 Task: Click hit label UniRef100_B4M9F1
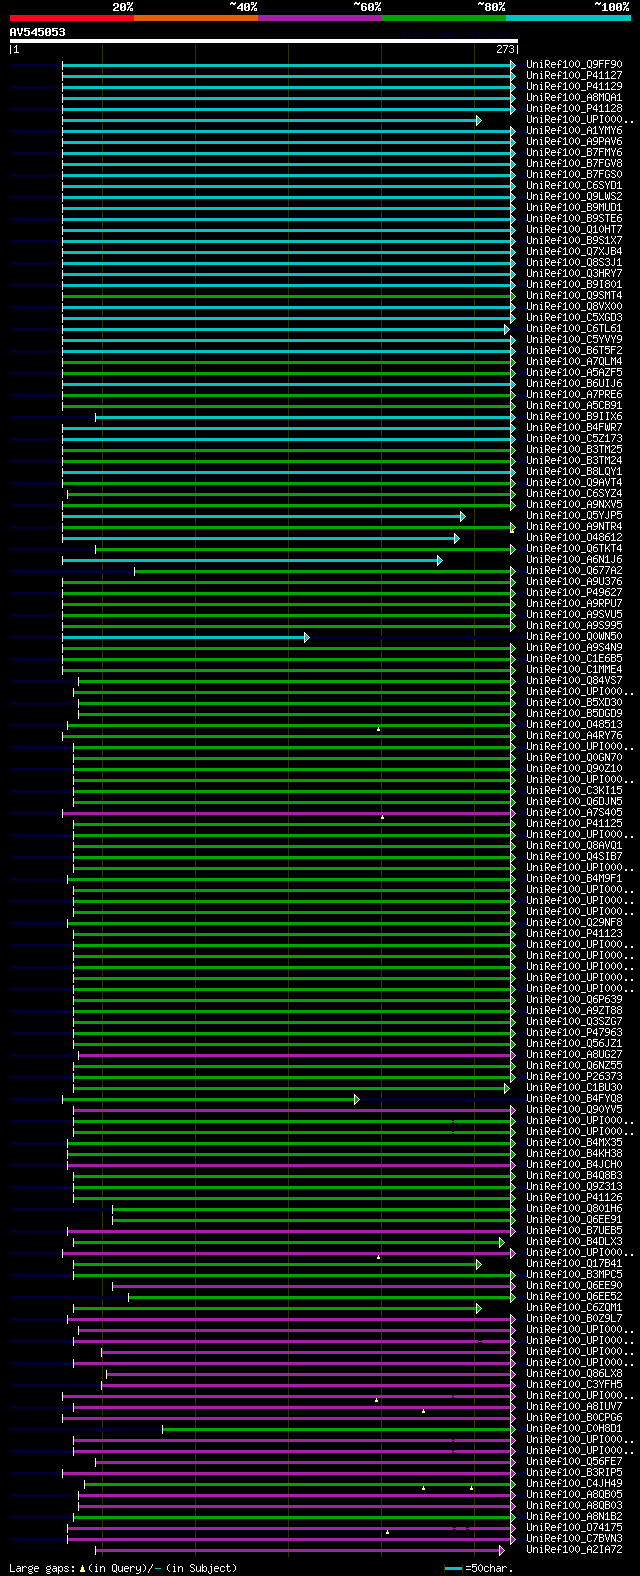coord(574,879)
